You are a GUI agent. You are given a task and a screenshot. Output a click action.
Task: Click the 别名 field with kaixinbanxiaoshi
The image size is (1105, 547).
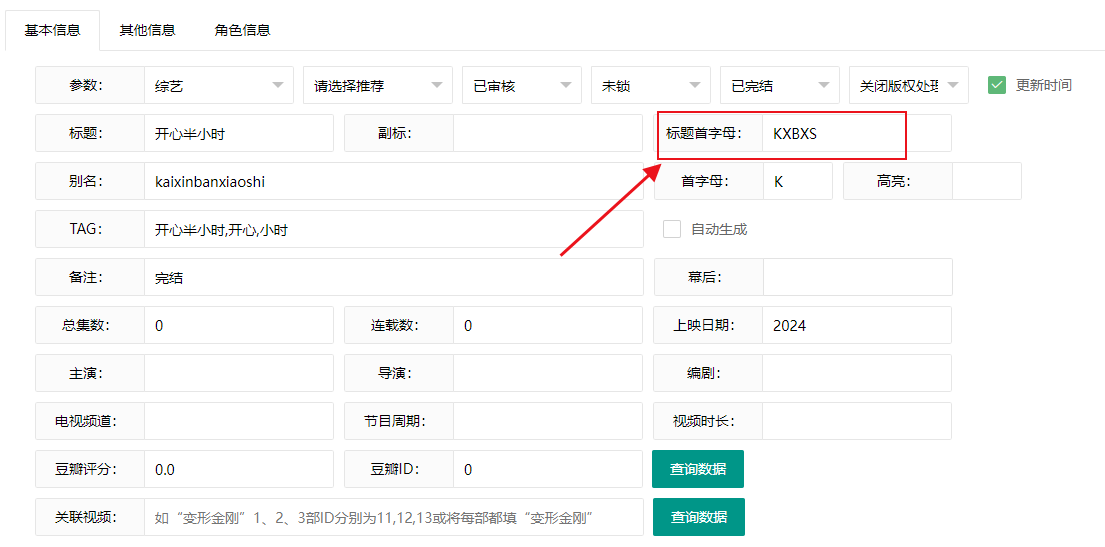click(x=393, y=181)
